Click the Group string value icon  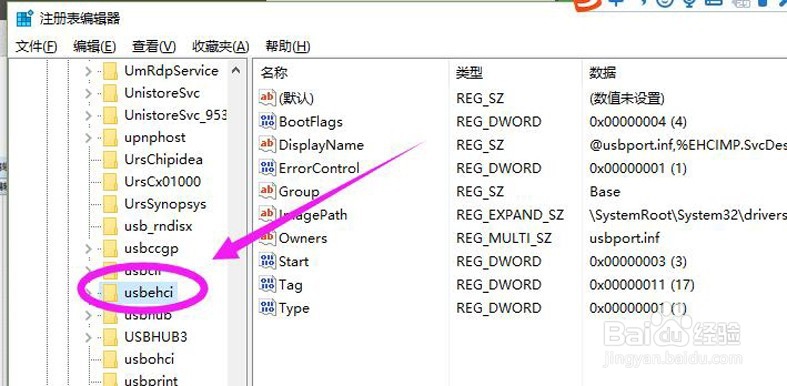(267, 190)
